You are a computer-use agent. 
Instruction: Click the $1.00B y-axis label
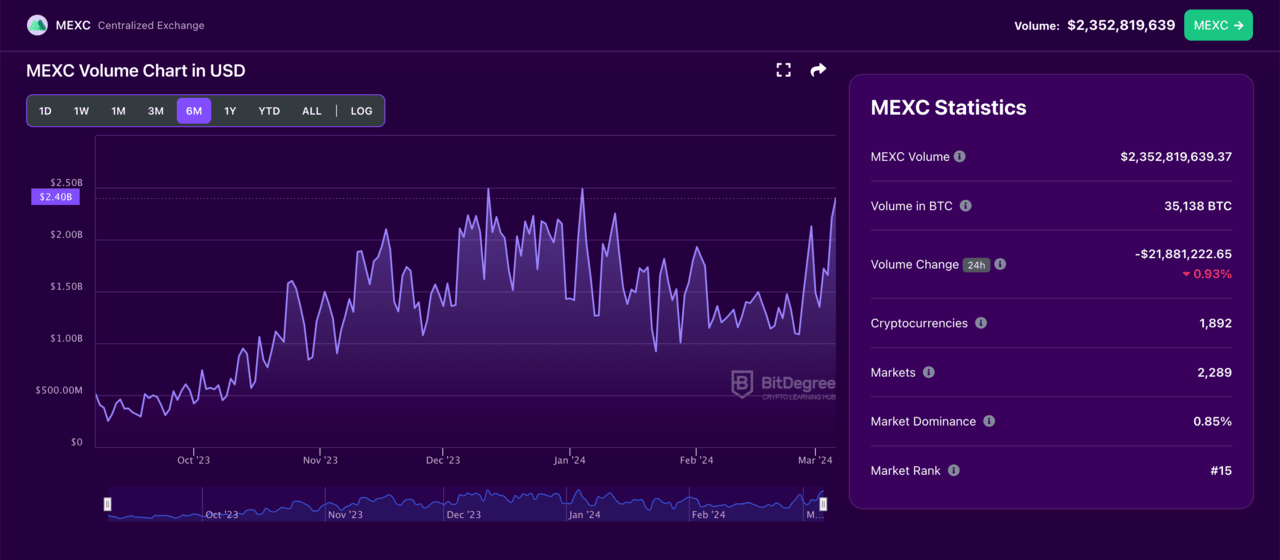tap(66, 338)
